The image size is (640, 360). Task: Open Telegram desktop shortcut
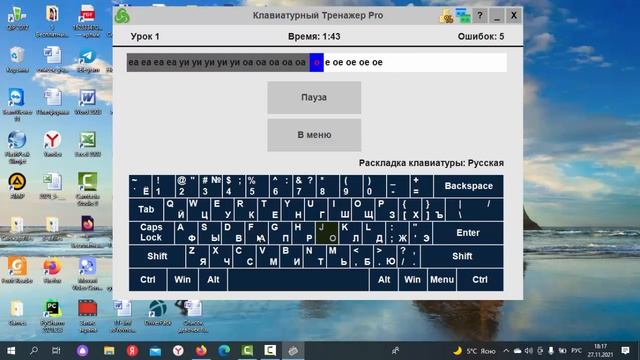pos(87,60)
